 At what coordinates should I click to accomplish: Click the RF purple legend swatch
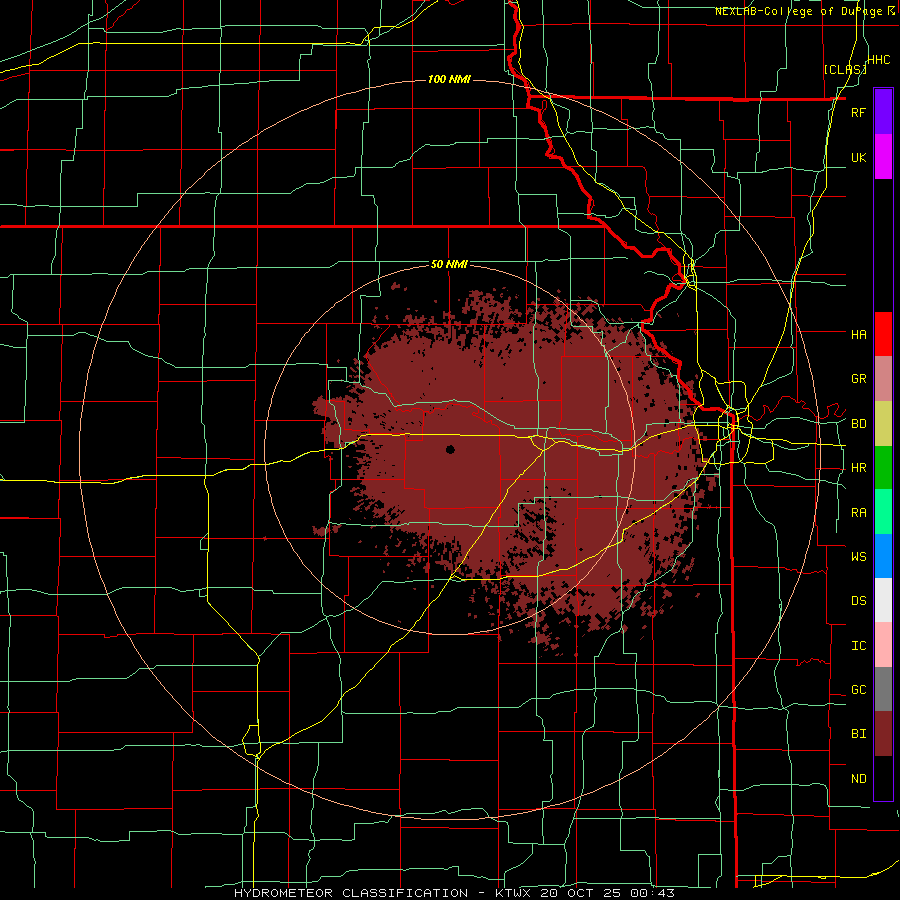pyautogui.click(x=883, y=112)
